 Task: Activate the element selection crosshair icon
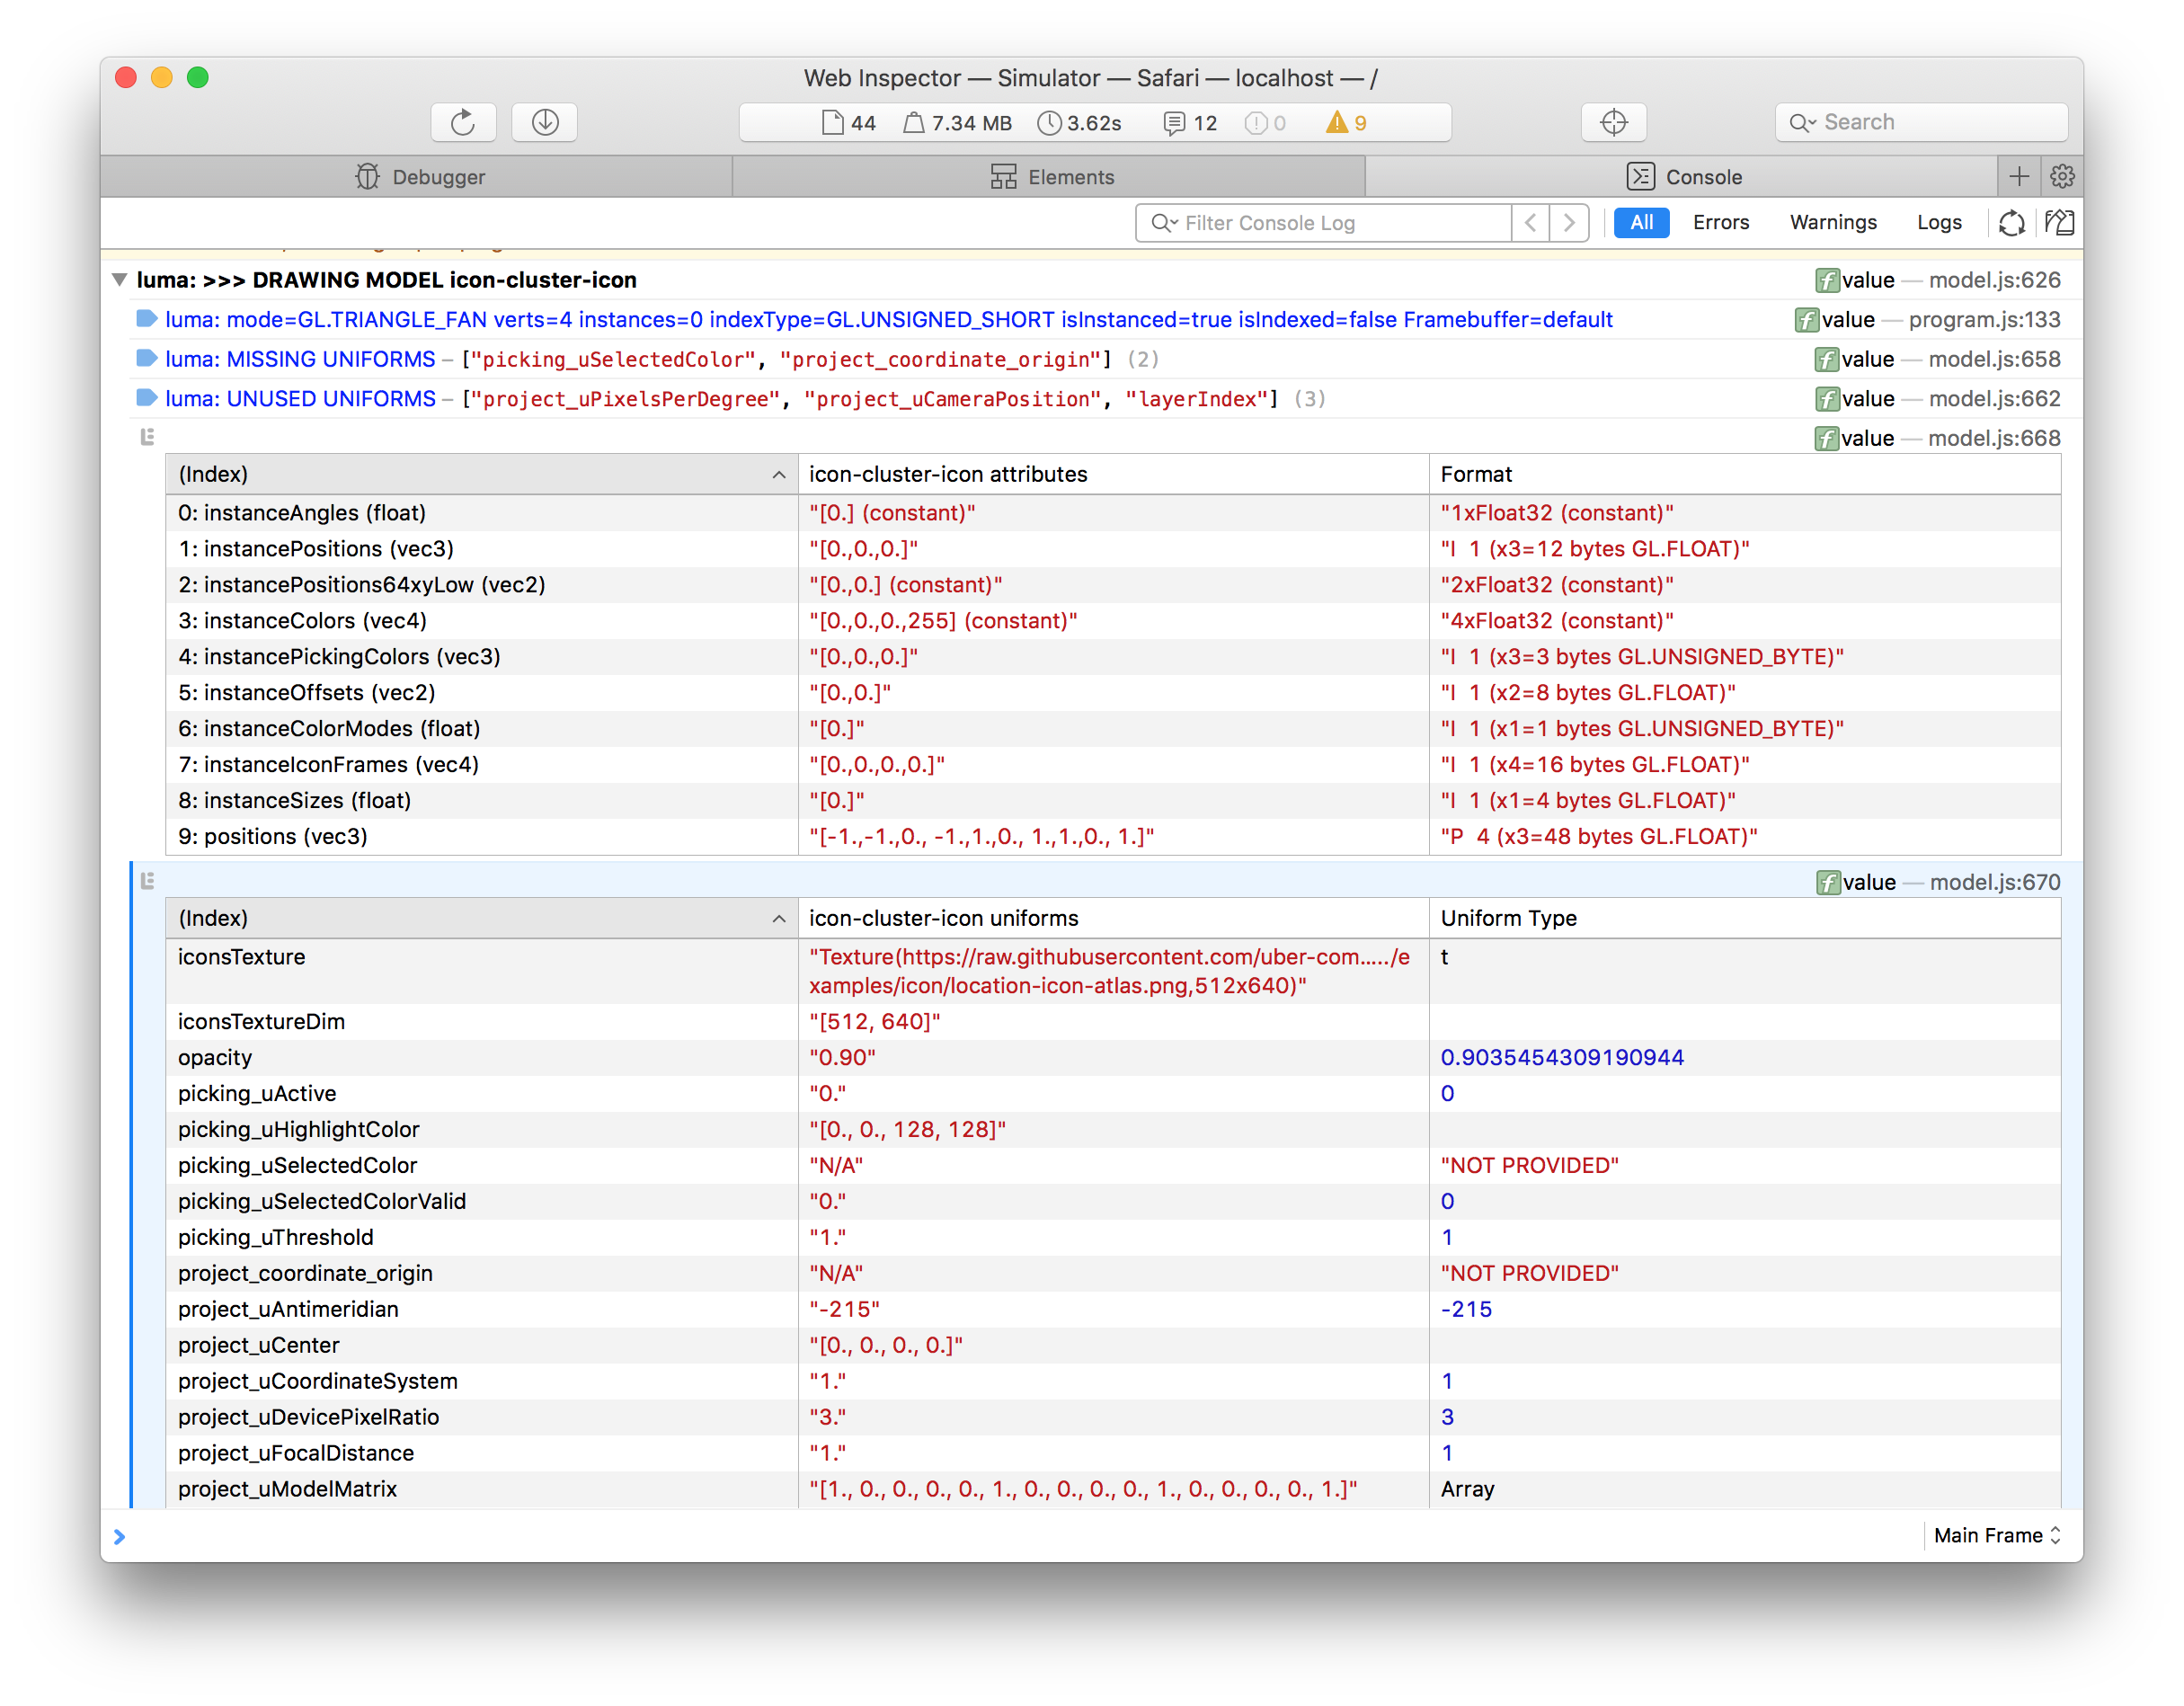1613,122
